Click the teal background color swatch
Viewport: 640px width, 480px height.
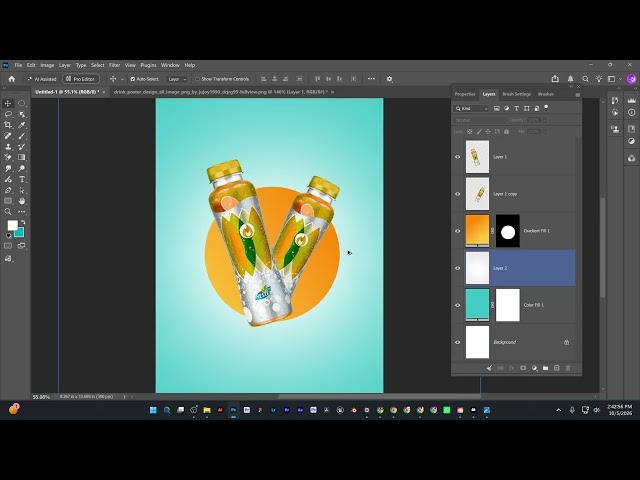click(20, 233)
